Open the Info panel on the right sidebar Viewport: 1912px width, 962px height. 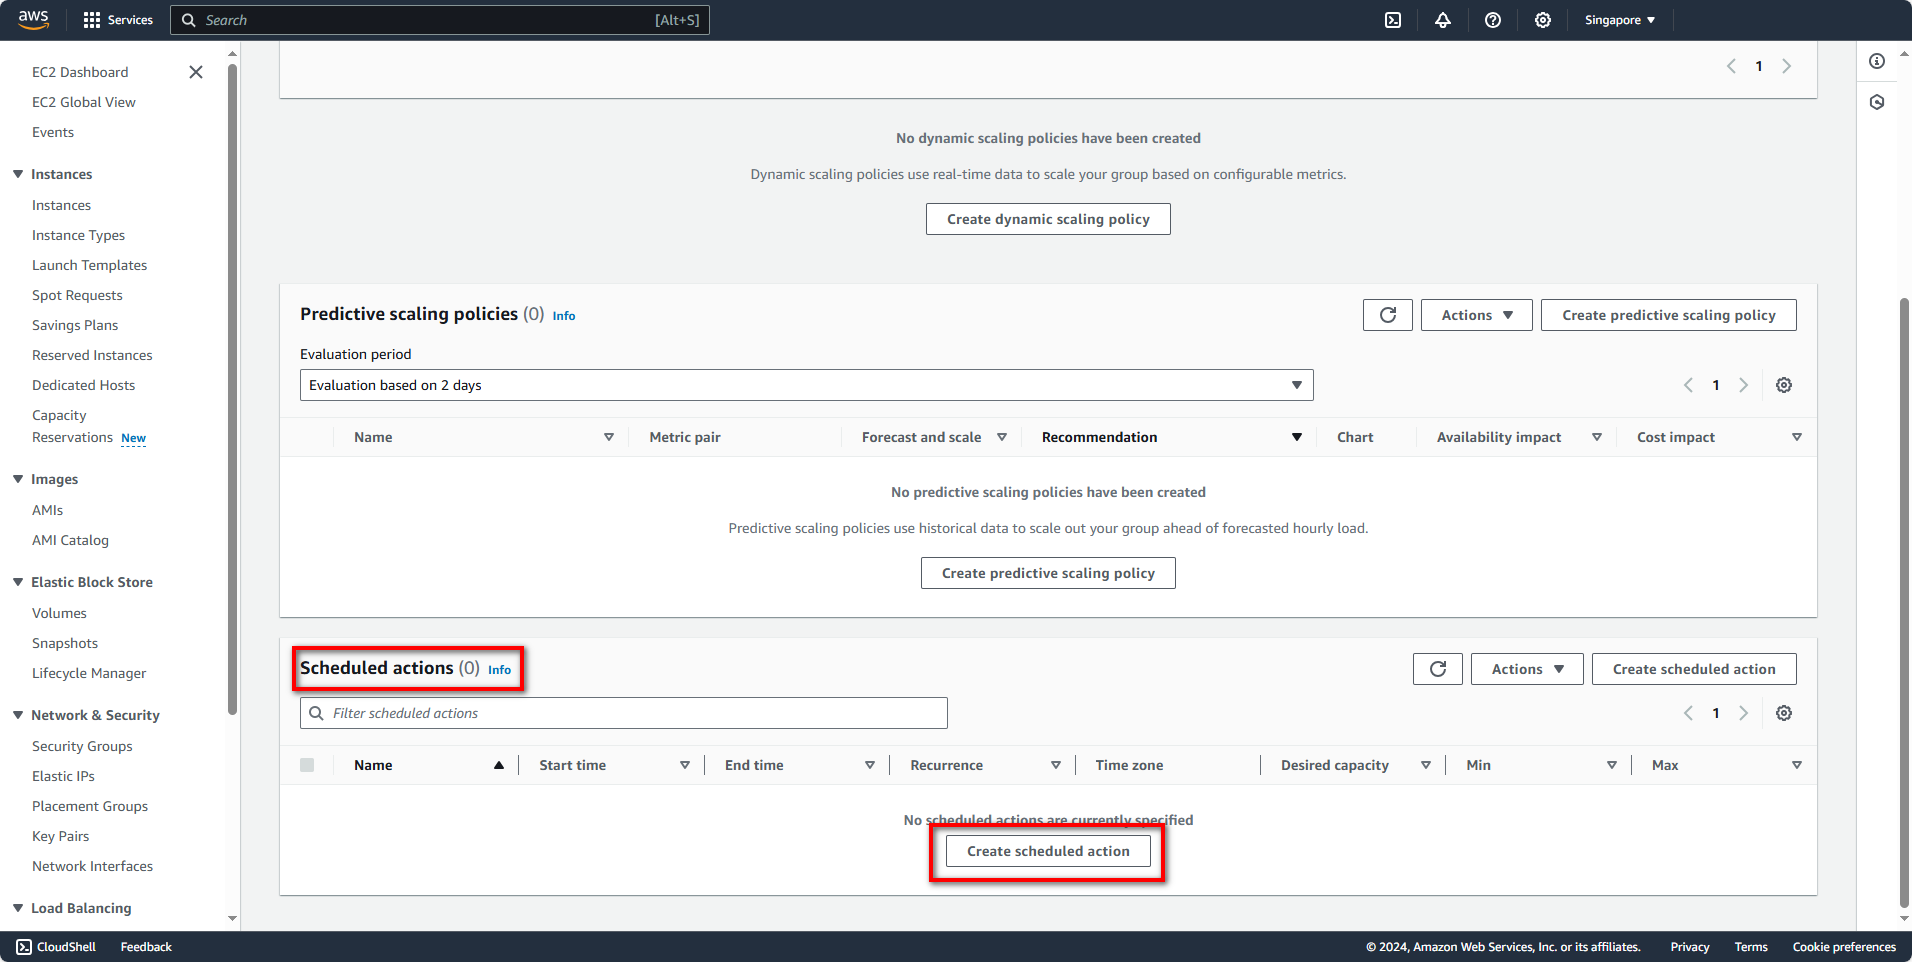1877,61
